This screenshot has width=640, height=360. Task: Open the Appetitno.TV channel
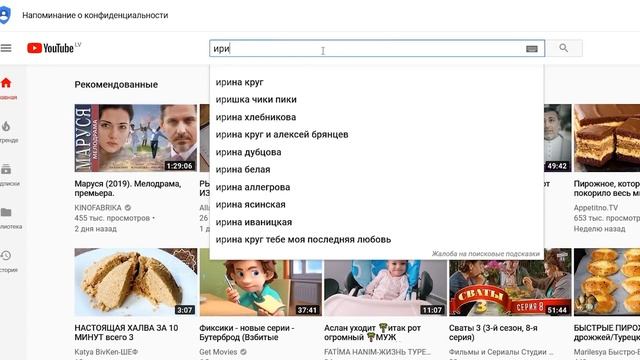click(596, 207)
